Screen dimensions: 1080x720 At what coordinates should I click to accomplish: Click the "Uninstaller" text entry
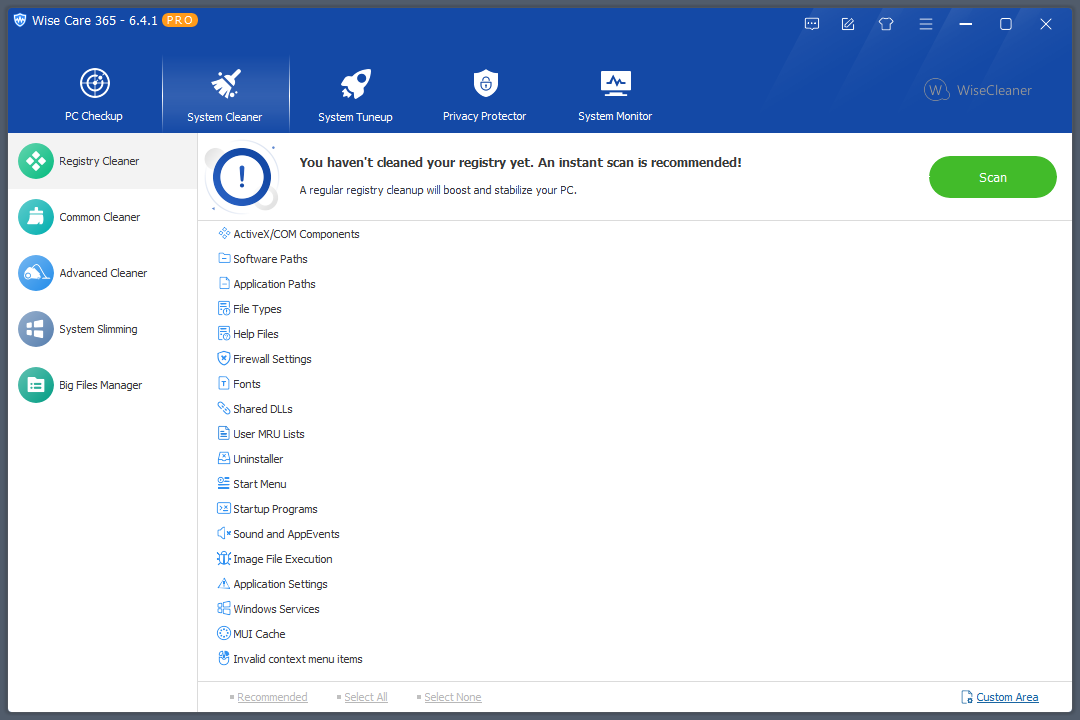point(258,459)
